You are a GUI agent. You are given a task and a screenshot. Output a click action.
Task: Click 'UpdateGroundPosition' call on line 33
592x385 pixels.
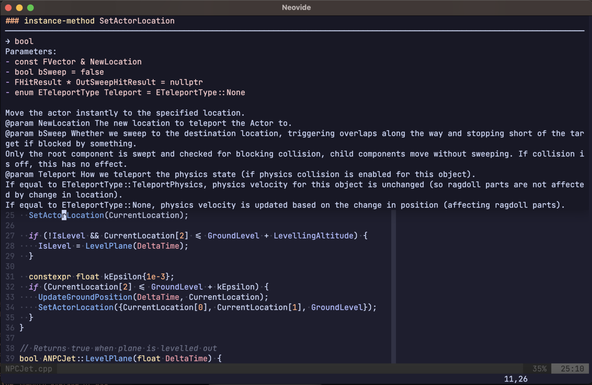tap(85, 297)
